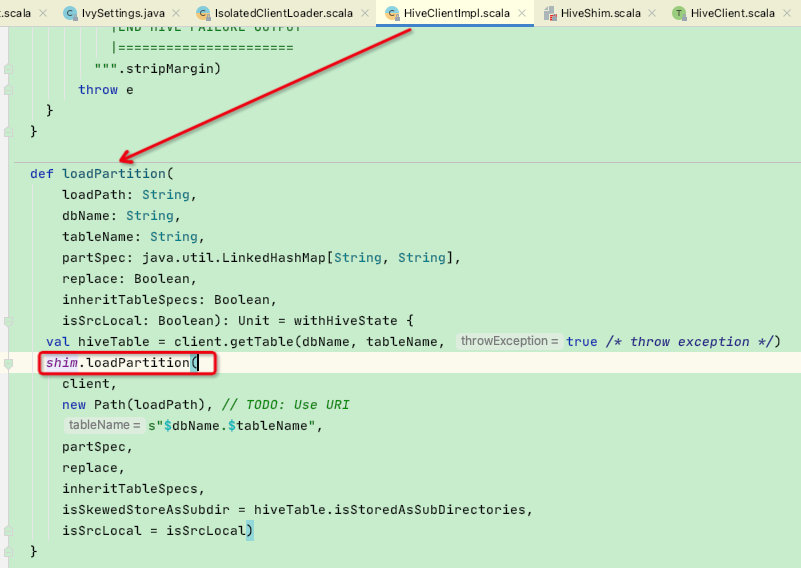Image resolution: width=801 pixels, height=568 pixels.
Task: Switch to the IvySettings.java tab
Action: (123, 13)
